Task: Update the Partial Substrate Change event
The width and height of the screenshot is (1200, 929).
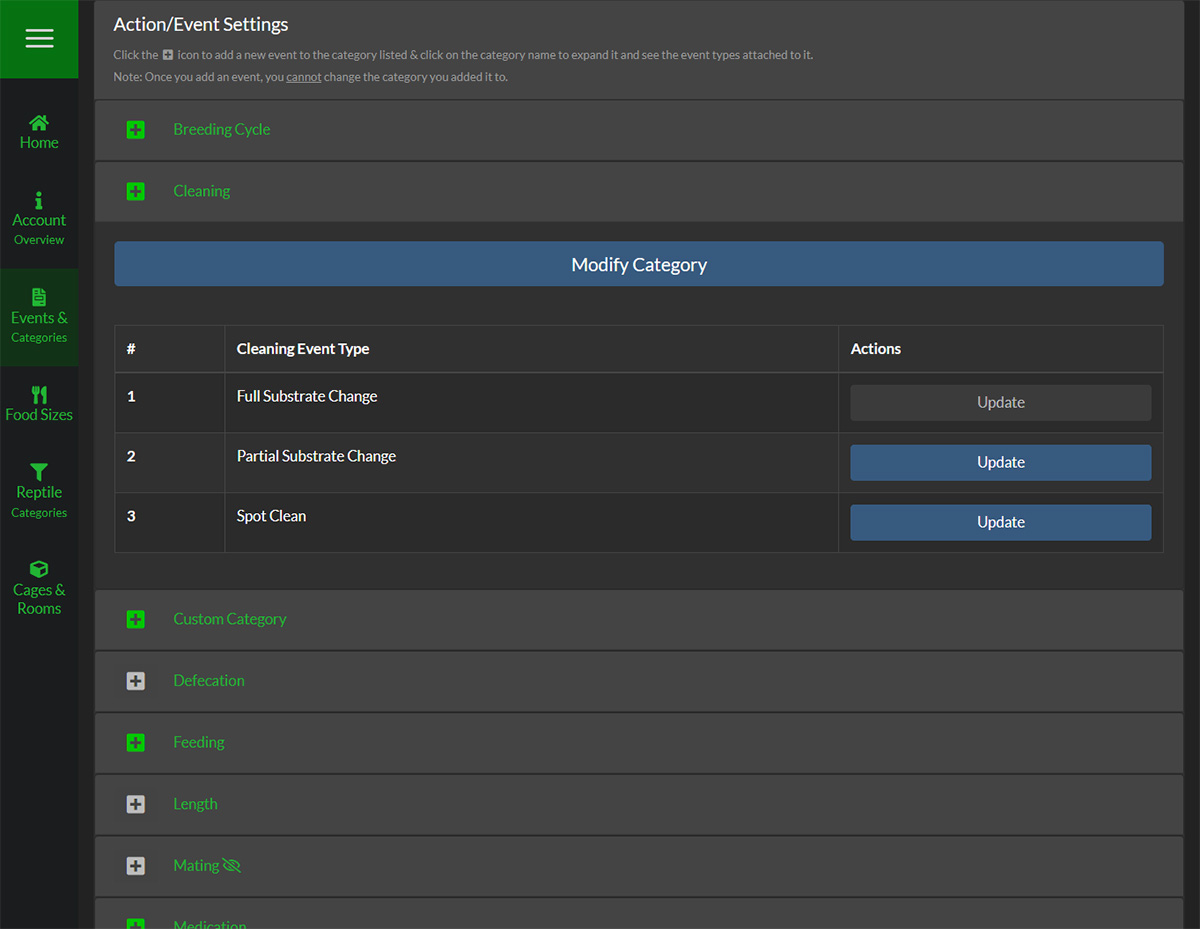Action: [x=1001, y=462]
